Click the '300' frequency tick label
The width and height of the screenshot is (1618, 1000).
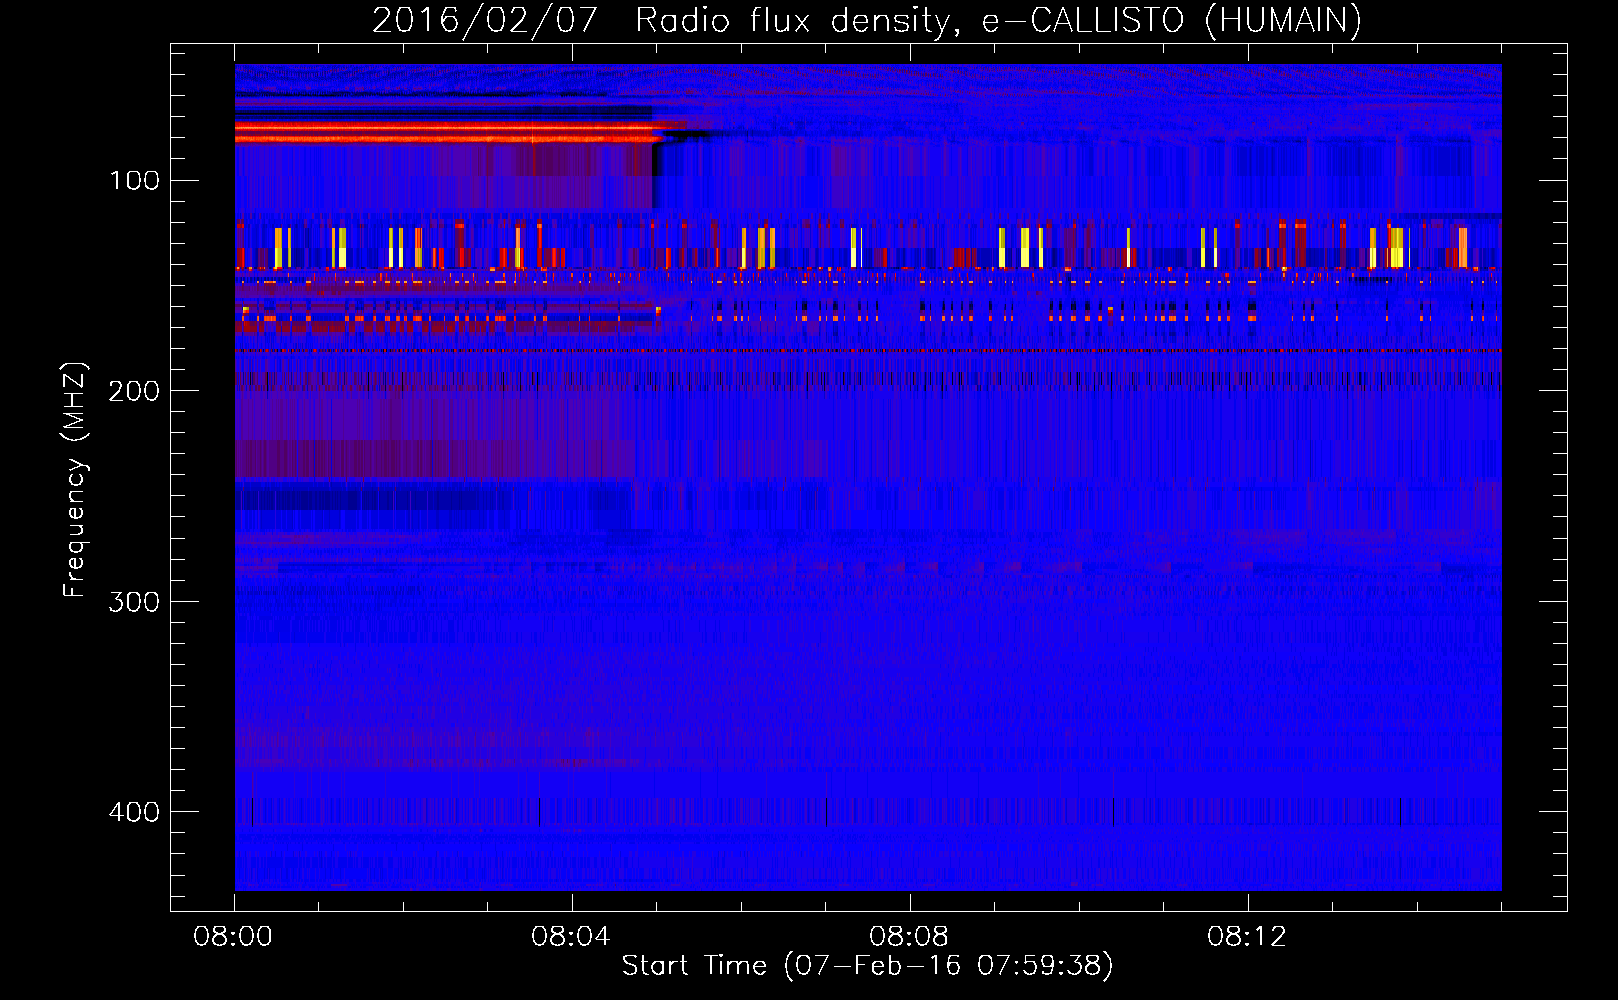pos(134,602)
